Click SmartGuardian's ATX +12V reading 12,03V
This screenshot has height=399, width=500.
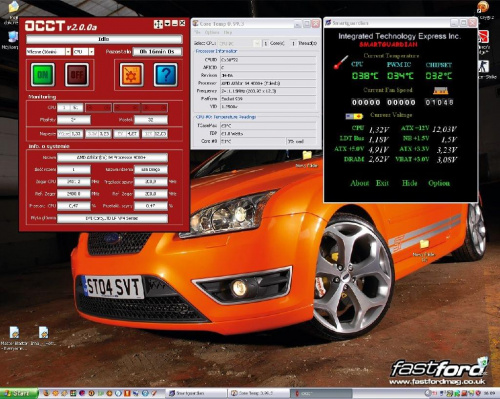(x=444, y=129)
